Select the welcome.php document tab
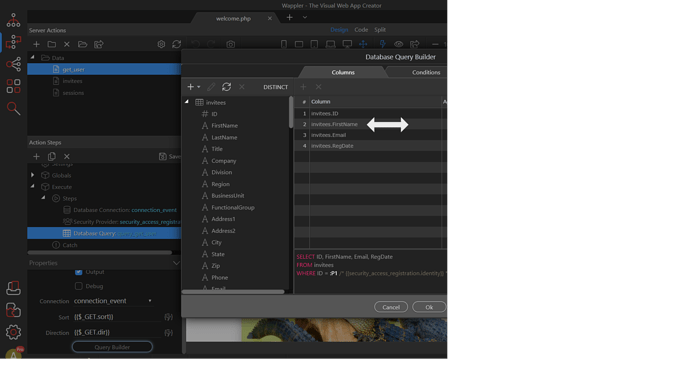Image resolution: width=690 pixels, height=388 pixels. pyautogui.click(x=233, y=18)
